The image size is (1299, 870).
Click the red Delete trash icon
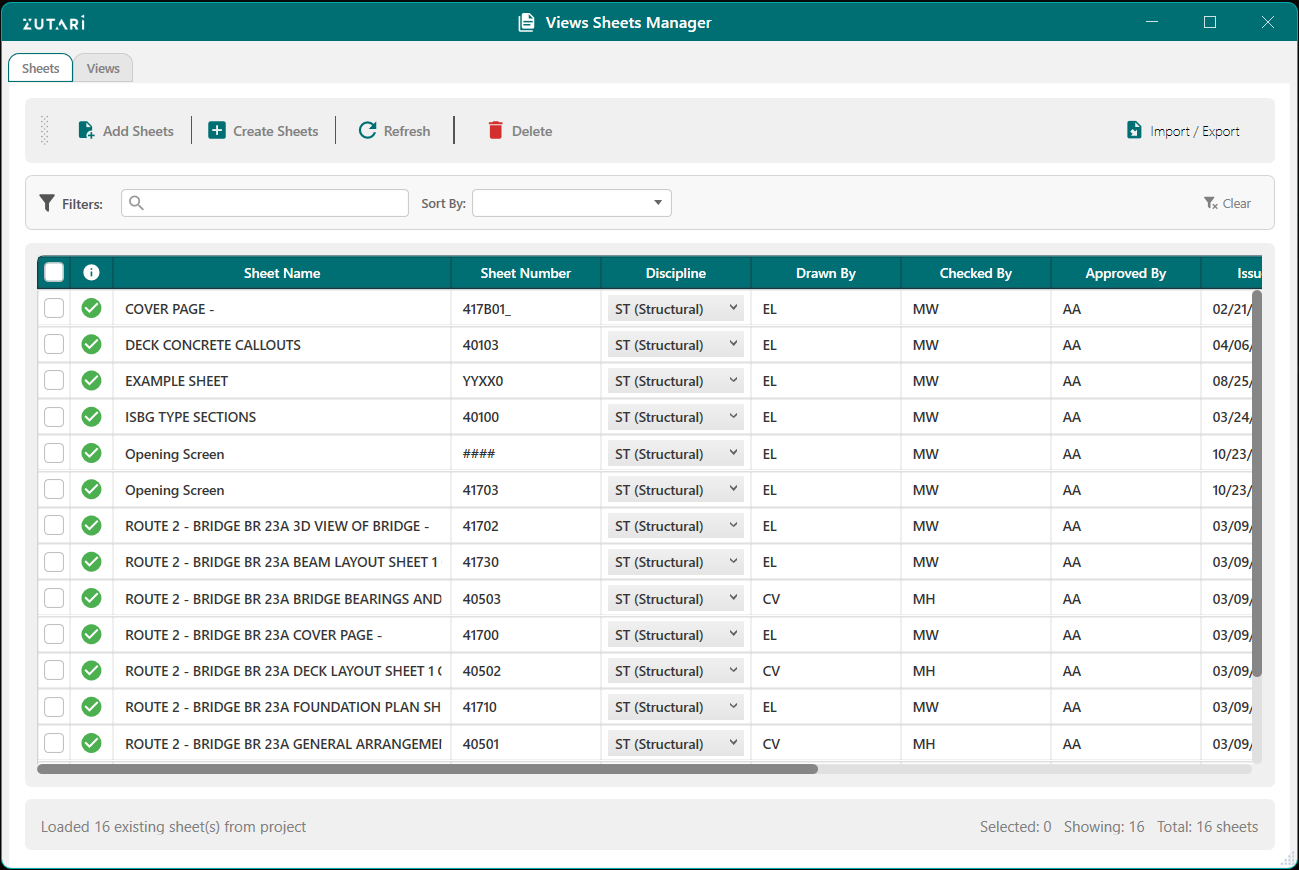click(x=495, y=131)
